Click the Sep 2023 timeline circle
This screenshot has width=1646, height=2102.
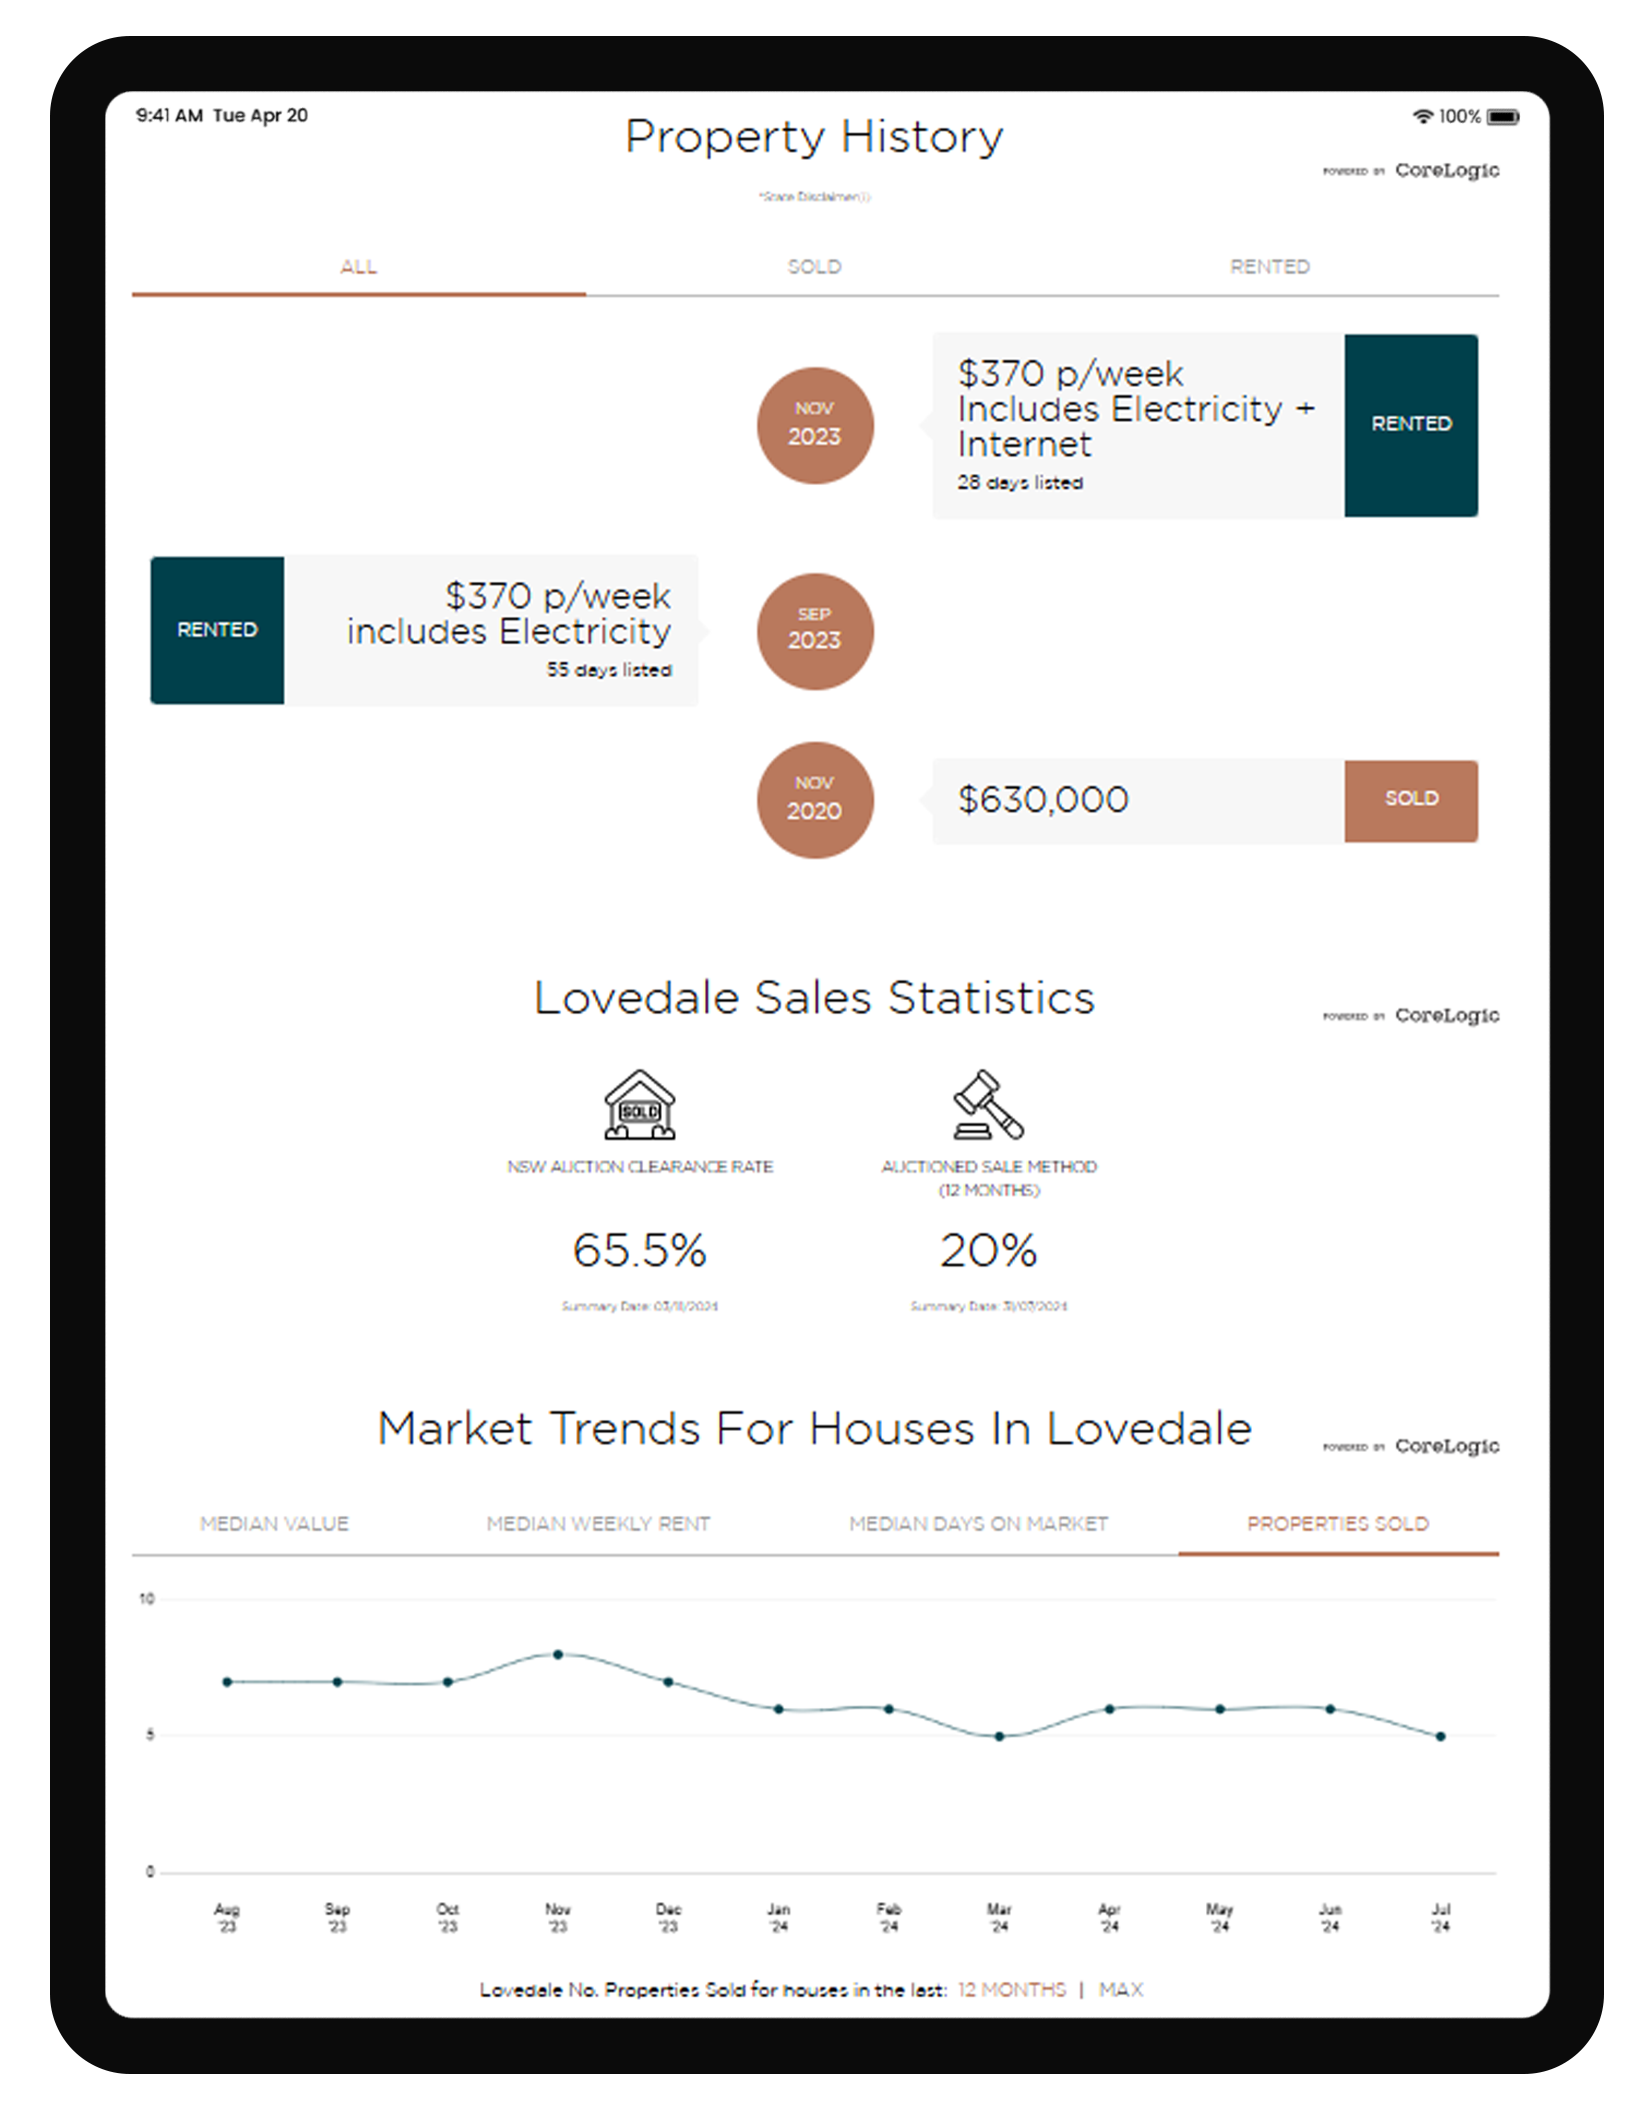pos(814,630)
